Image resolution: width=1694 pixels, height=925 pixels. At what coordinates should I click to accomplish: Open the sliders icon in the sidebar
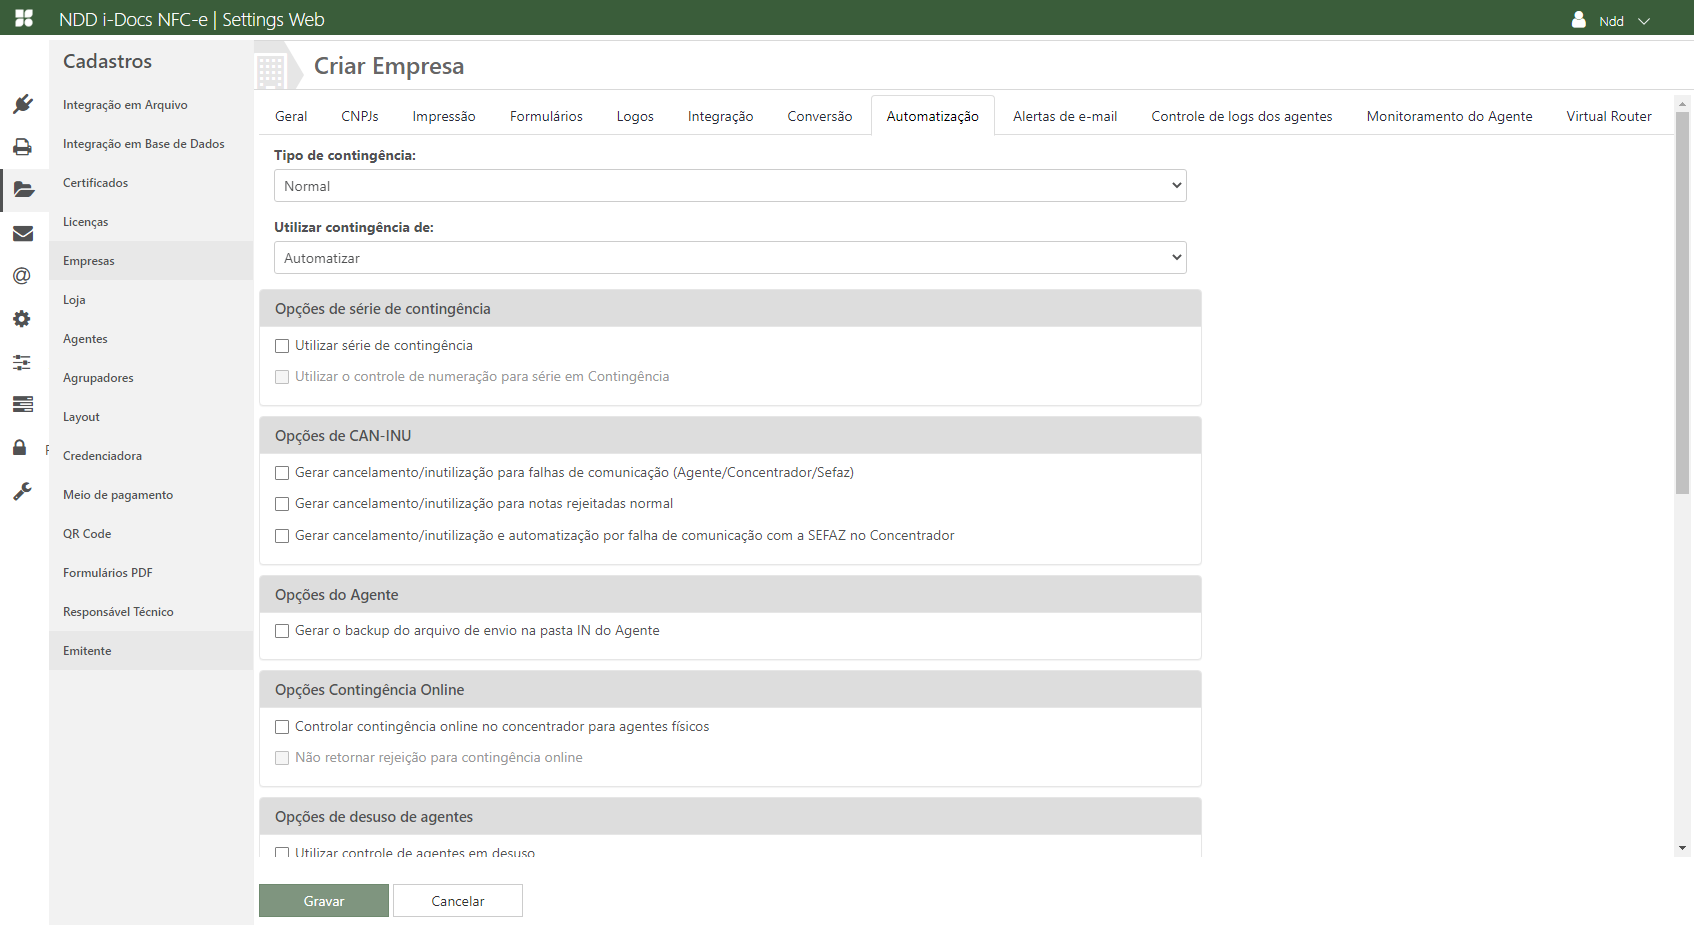click(x=22, y=362)
